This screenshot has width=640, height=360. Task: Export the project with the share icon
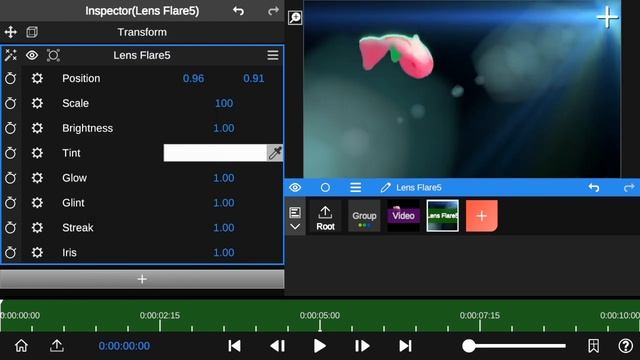[57, 346]
